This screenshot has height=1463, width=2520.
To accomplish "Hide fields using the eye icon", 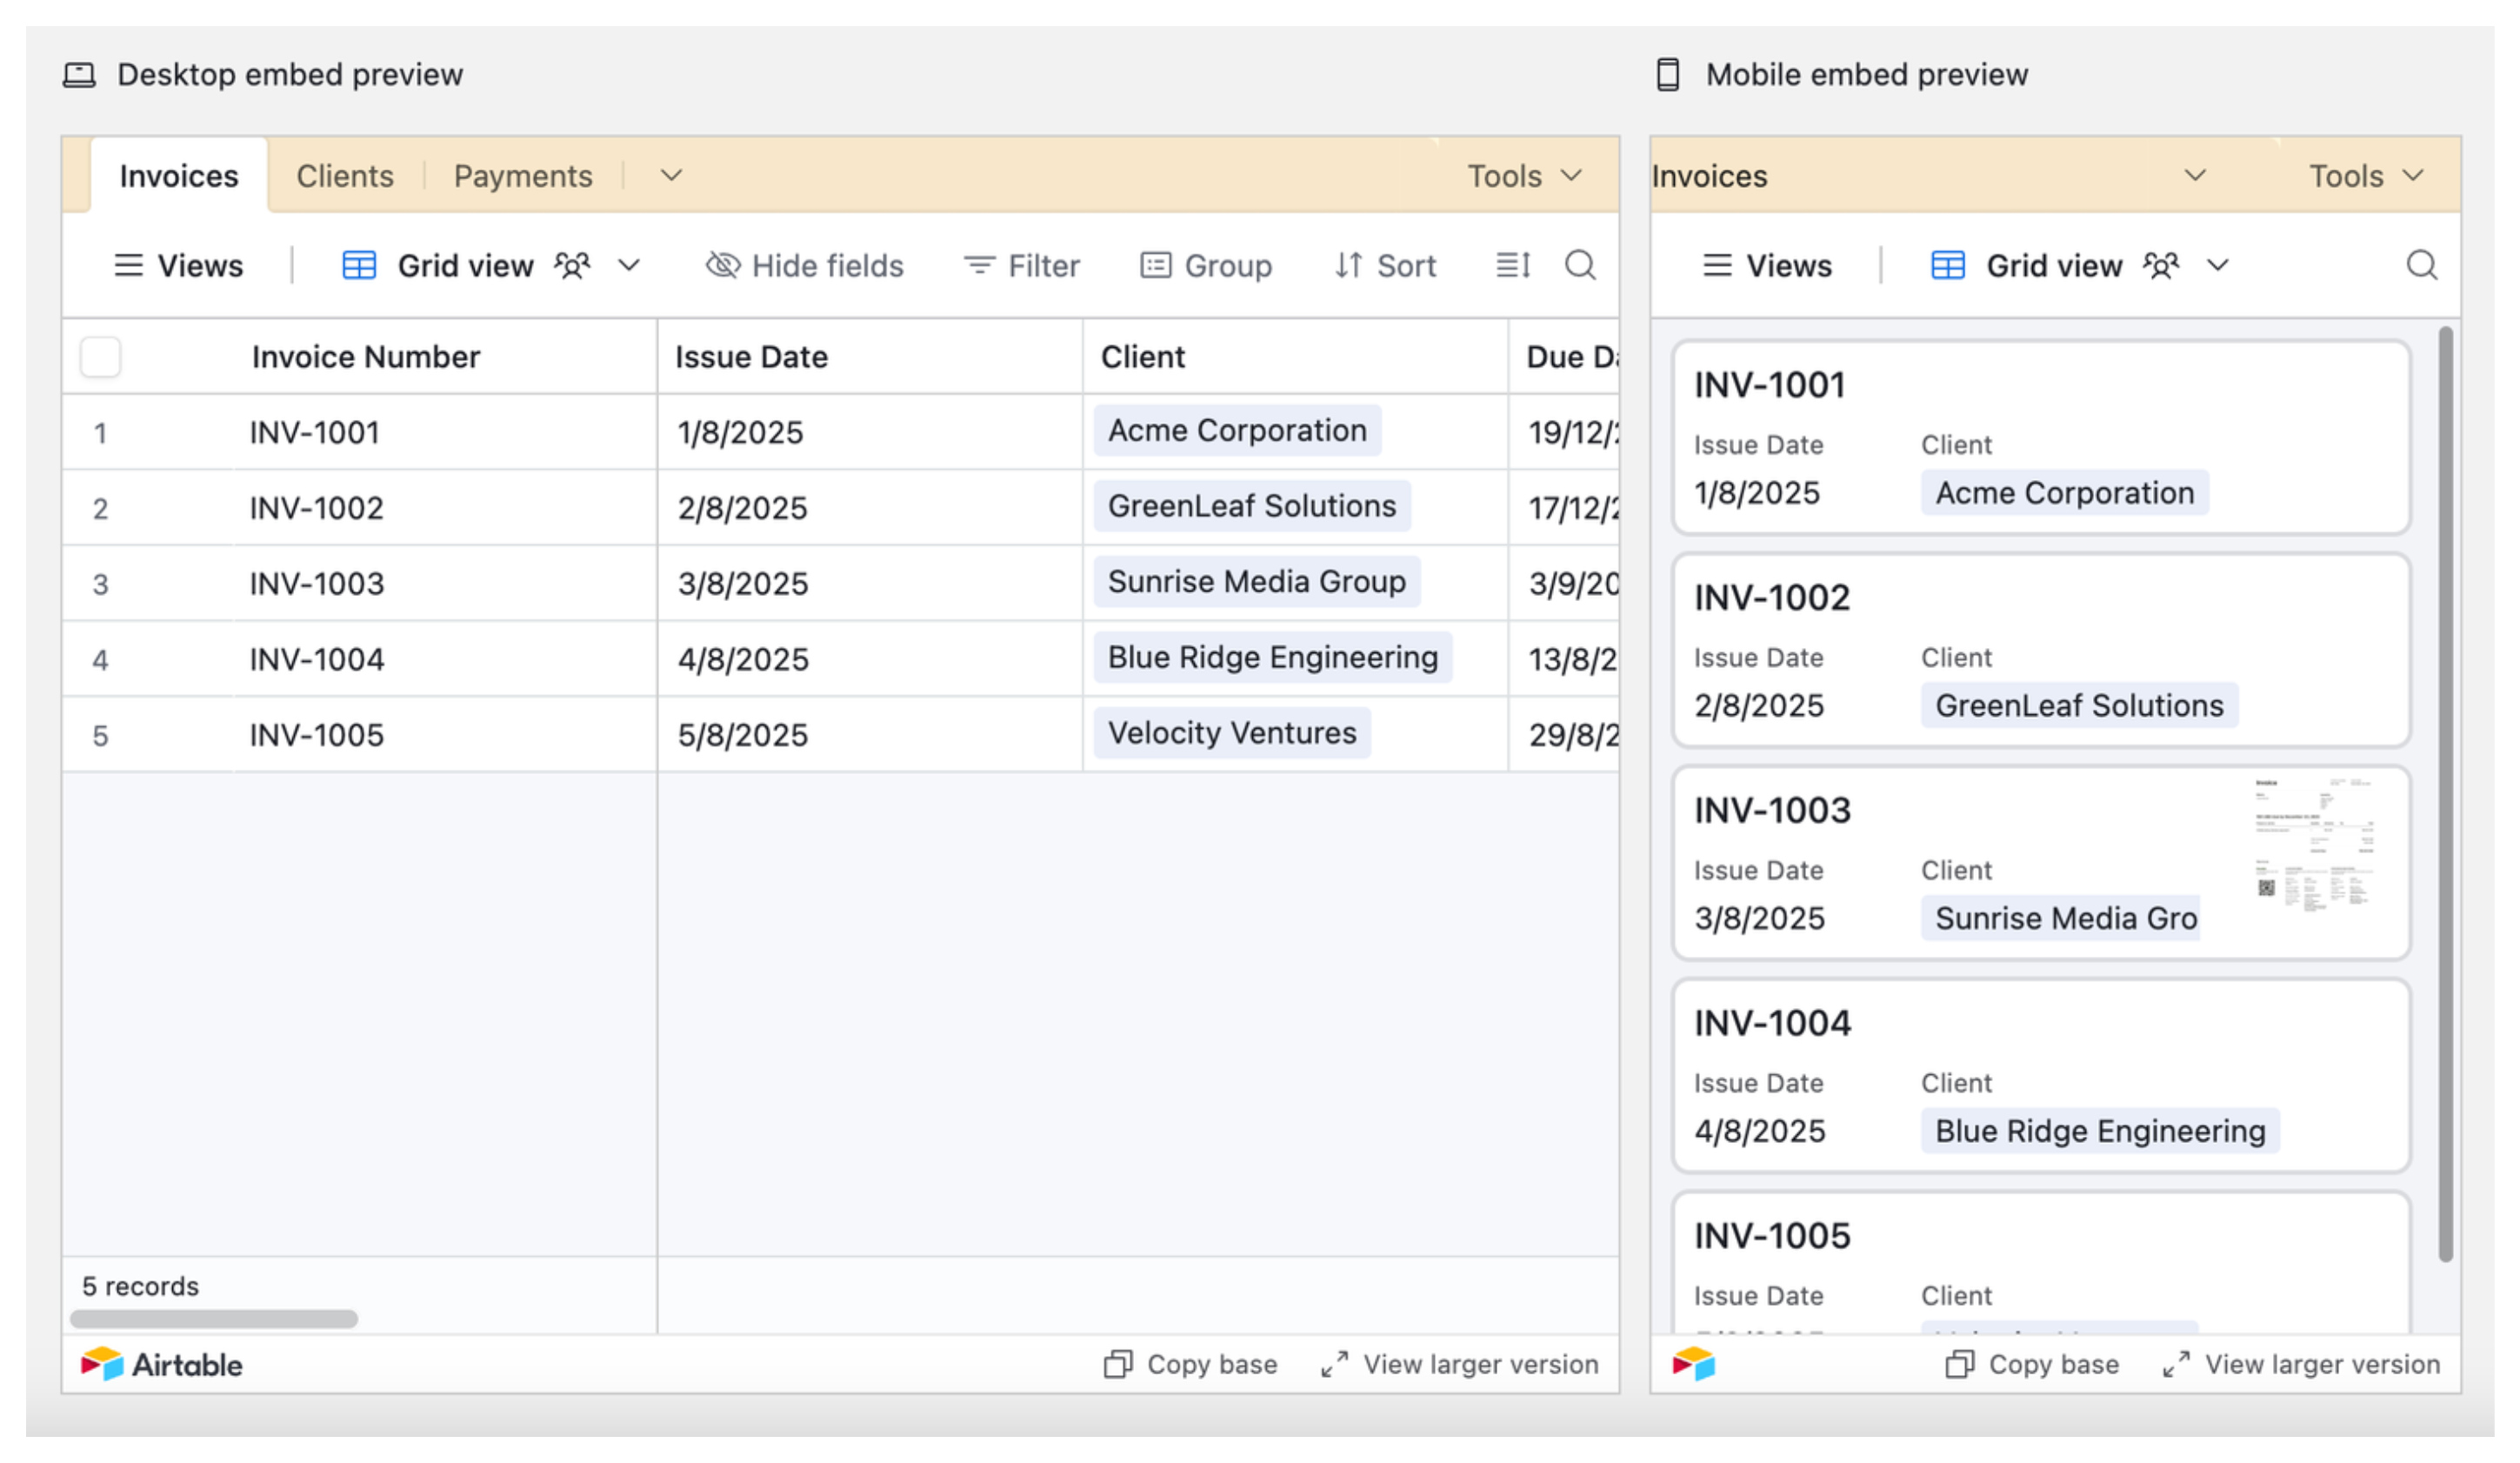I will coord(805,265).
